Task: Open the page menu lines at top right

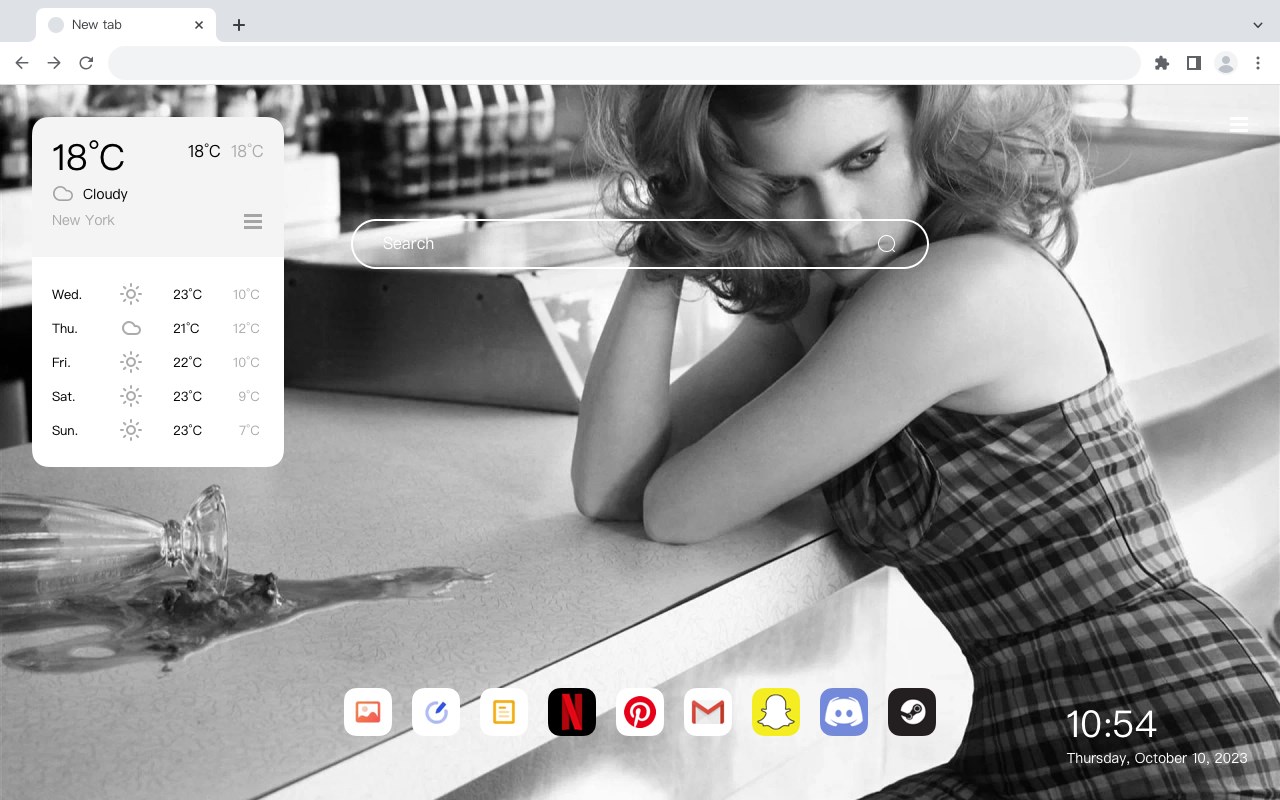Action: [x=1238, y=125]
